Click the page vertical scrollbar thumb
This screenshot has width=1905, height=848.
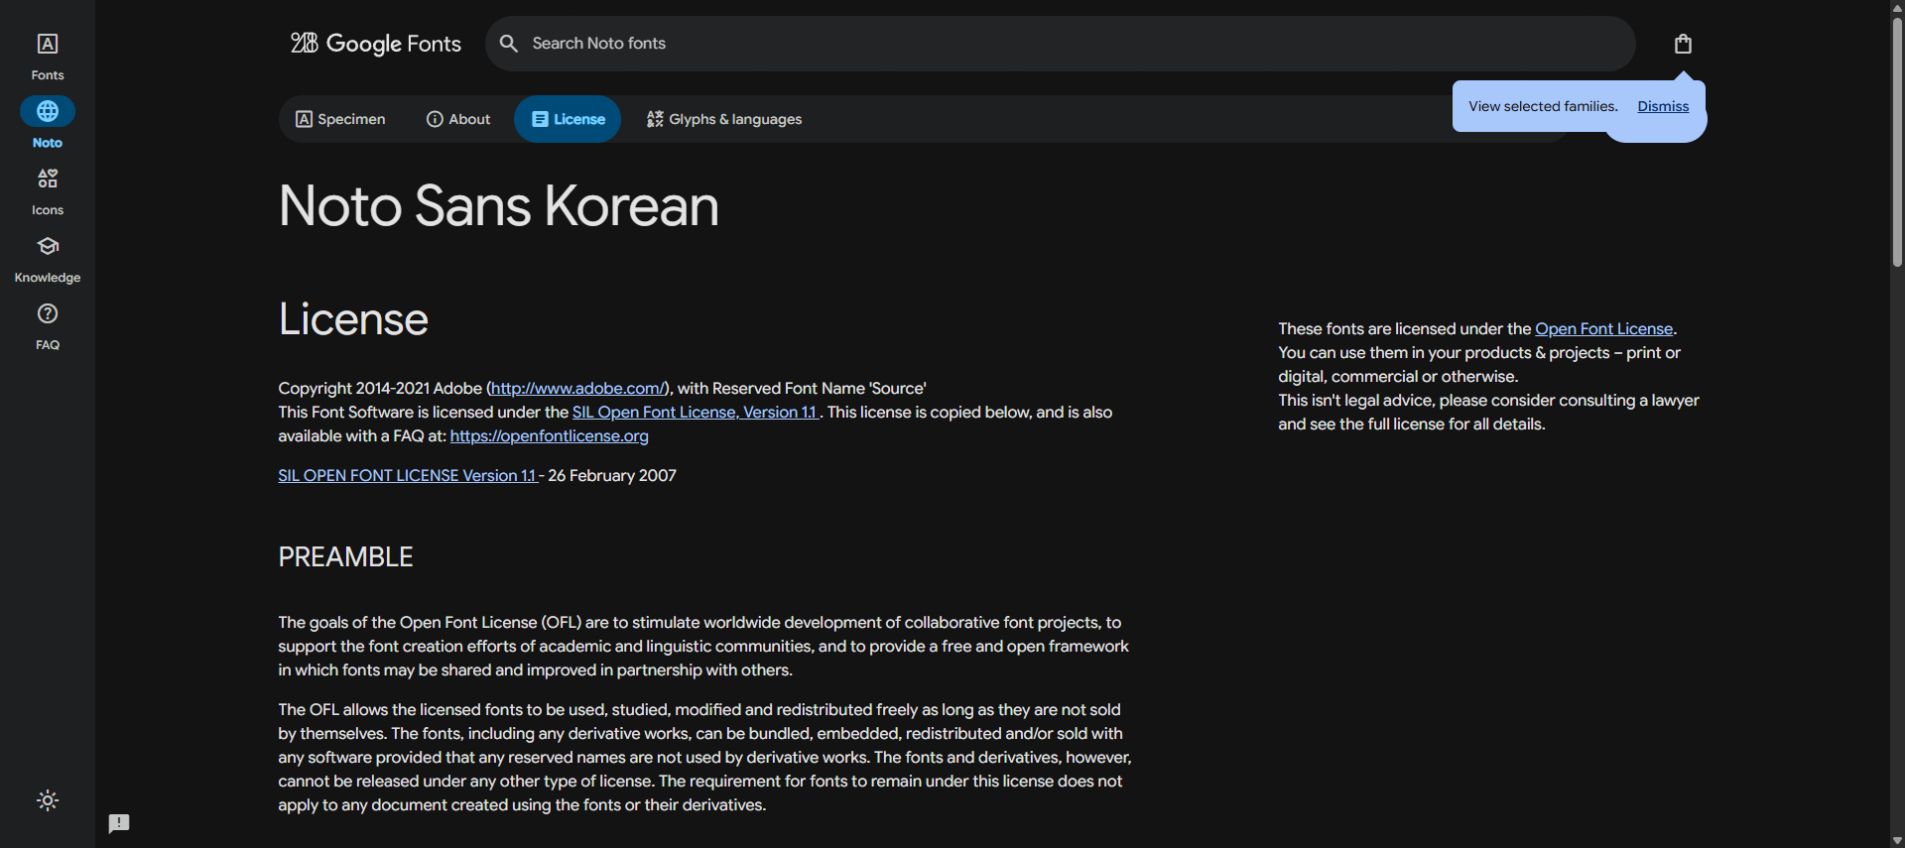[x=1897, y=140]
